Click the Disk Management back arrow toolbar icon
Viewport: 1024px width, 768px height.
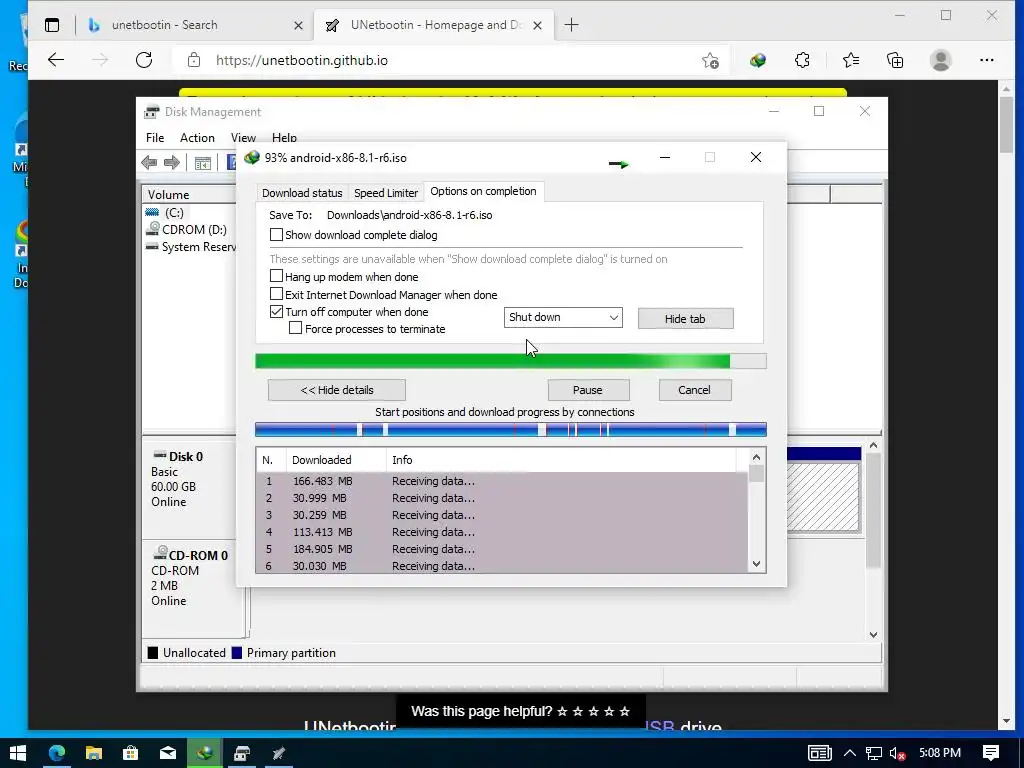(149, 163)
